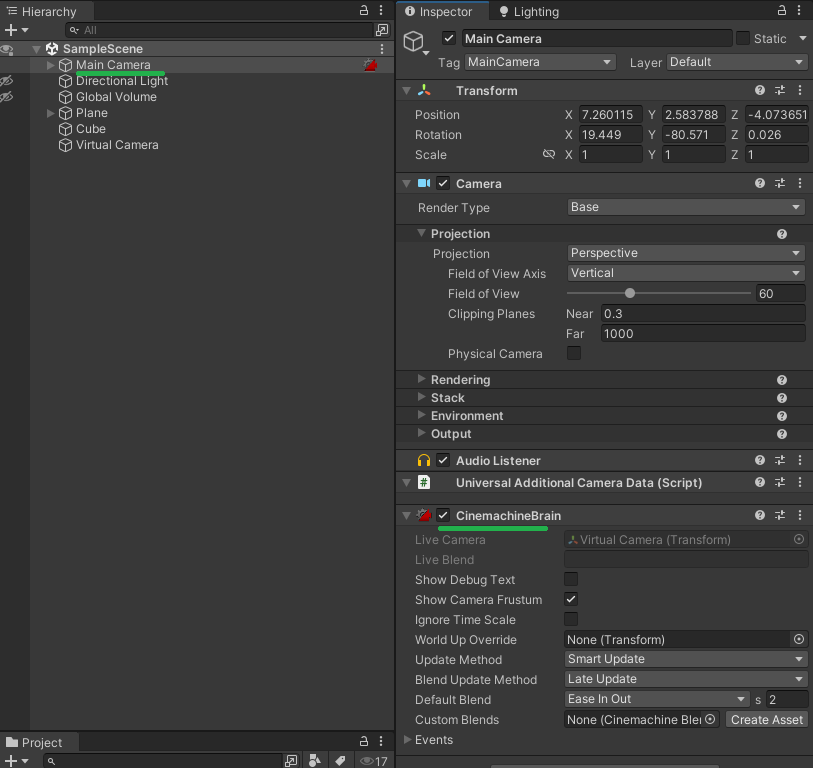The height and width of the screenshot is (768, 813).
Task: Open the Hierarchy create plus button
Action: click(16, 30)
